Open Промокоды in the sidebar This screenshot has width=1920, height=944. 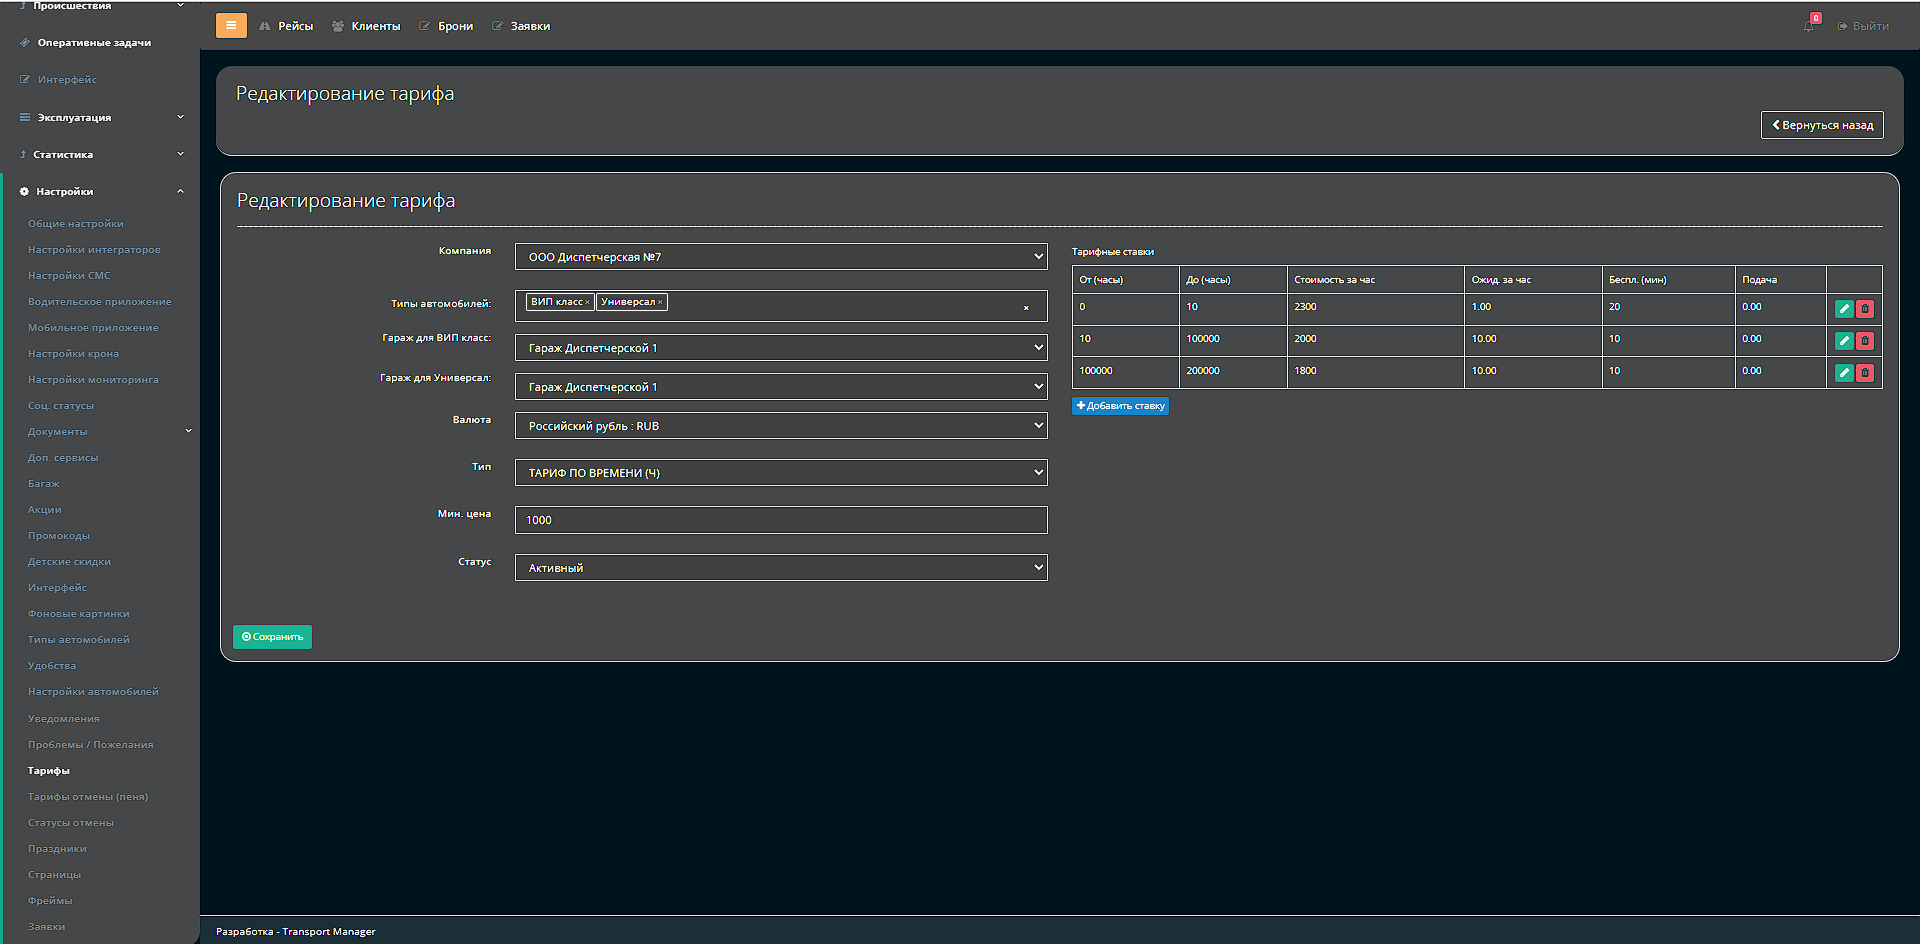click(x=59, y=536)
